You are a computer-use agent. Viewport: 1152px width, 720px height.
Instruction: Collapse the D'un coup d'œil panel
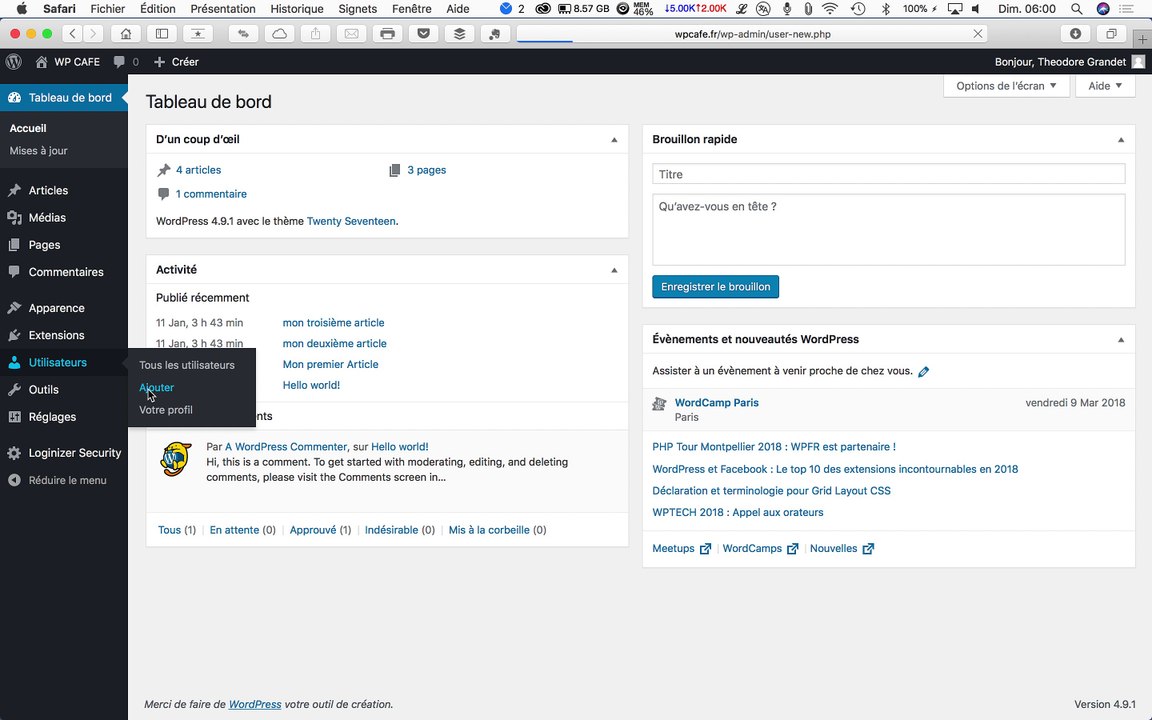click(614, 140)
